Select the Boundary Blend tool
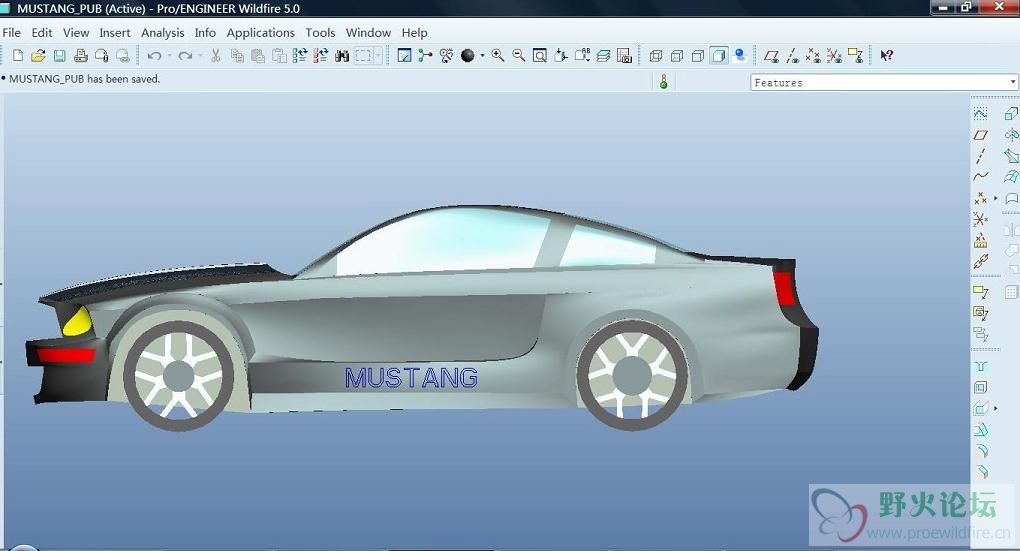The image size is (1020, 551). coord(1011,177)
